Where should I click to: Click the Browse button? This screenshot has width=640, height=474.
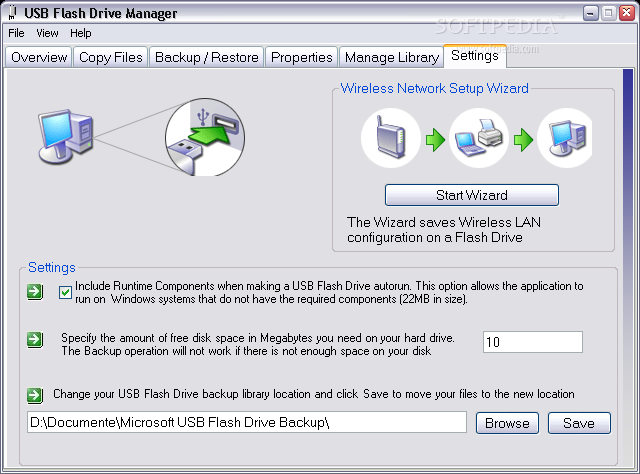(507, 423)
